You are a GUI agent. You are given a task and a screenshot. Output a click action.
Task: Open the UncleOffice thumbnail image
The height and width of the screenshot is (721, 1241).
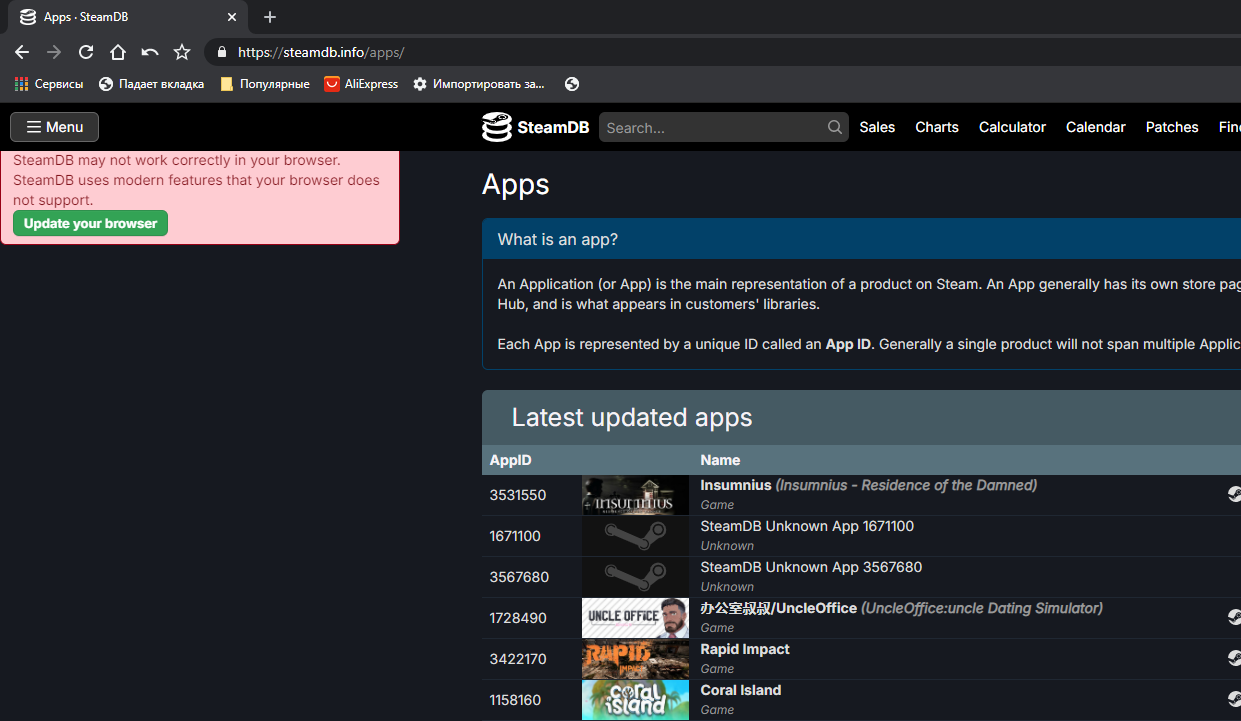click(x=635, y=618)
